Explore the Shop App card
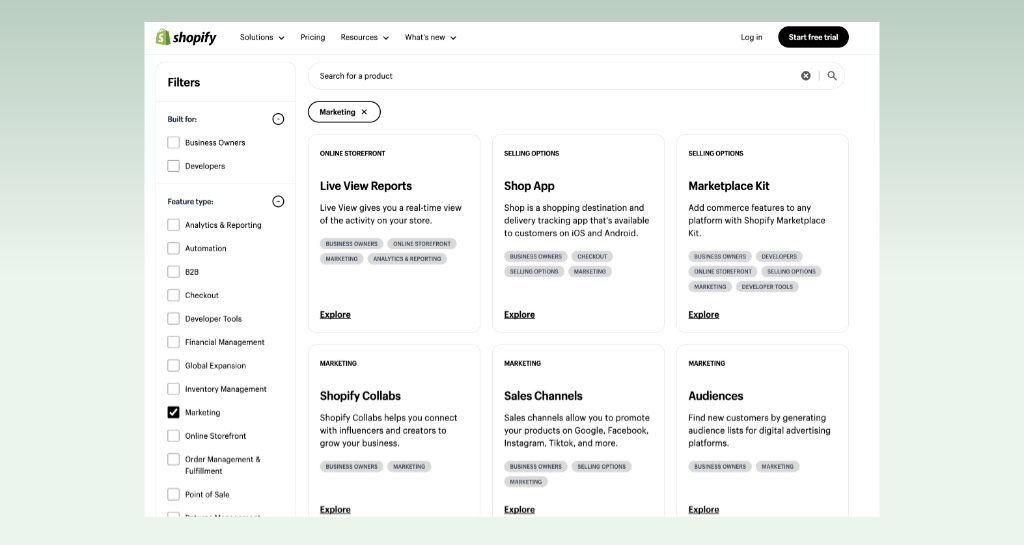This screenshot has width=1024, height=545. (x=519, y=315)
